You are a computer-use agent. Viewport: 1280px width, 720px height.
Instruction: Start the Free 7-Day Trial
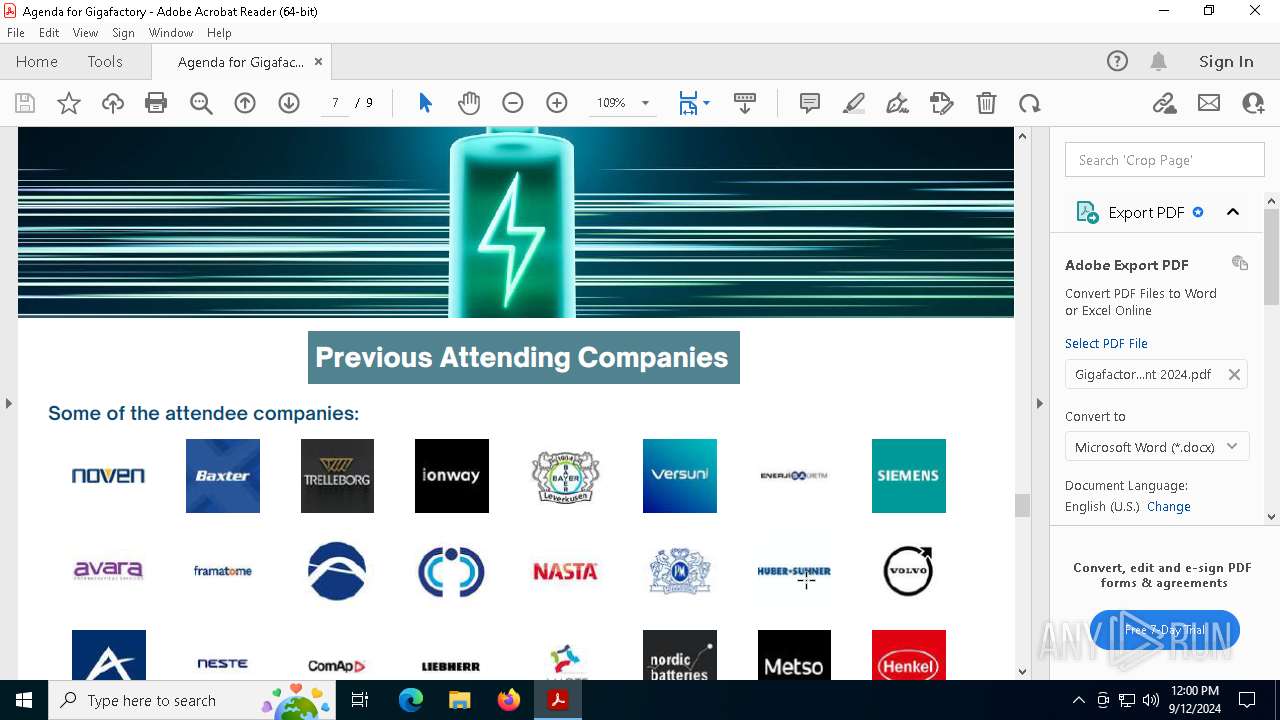(1165, 630)
